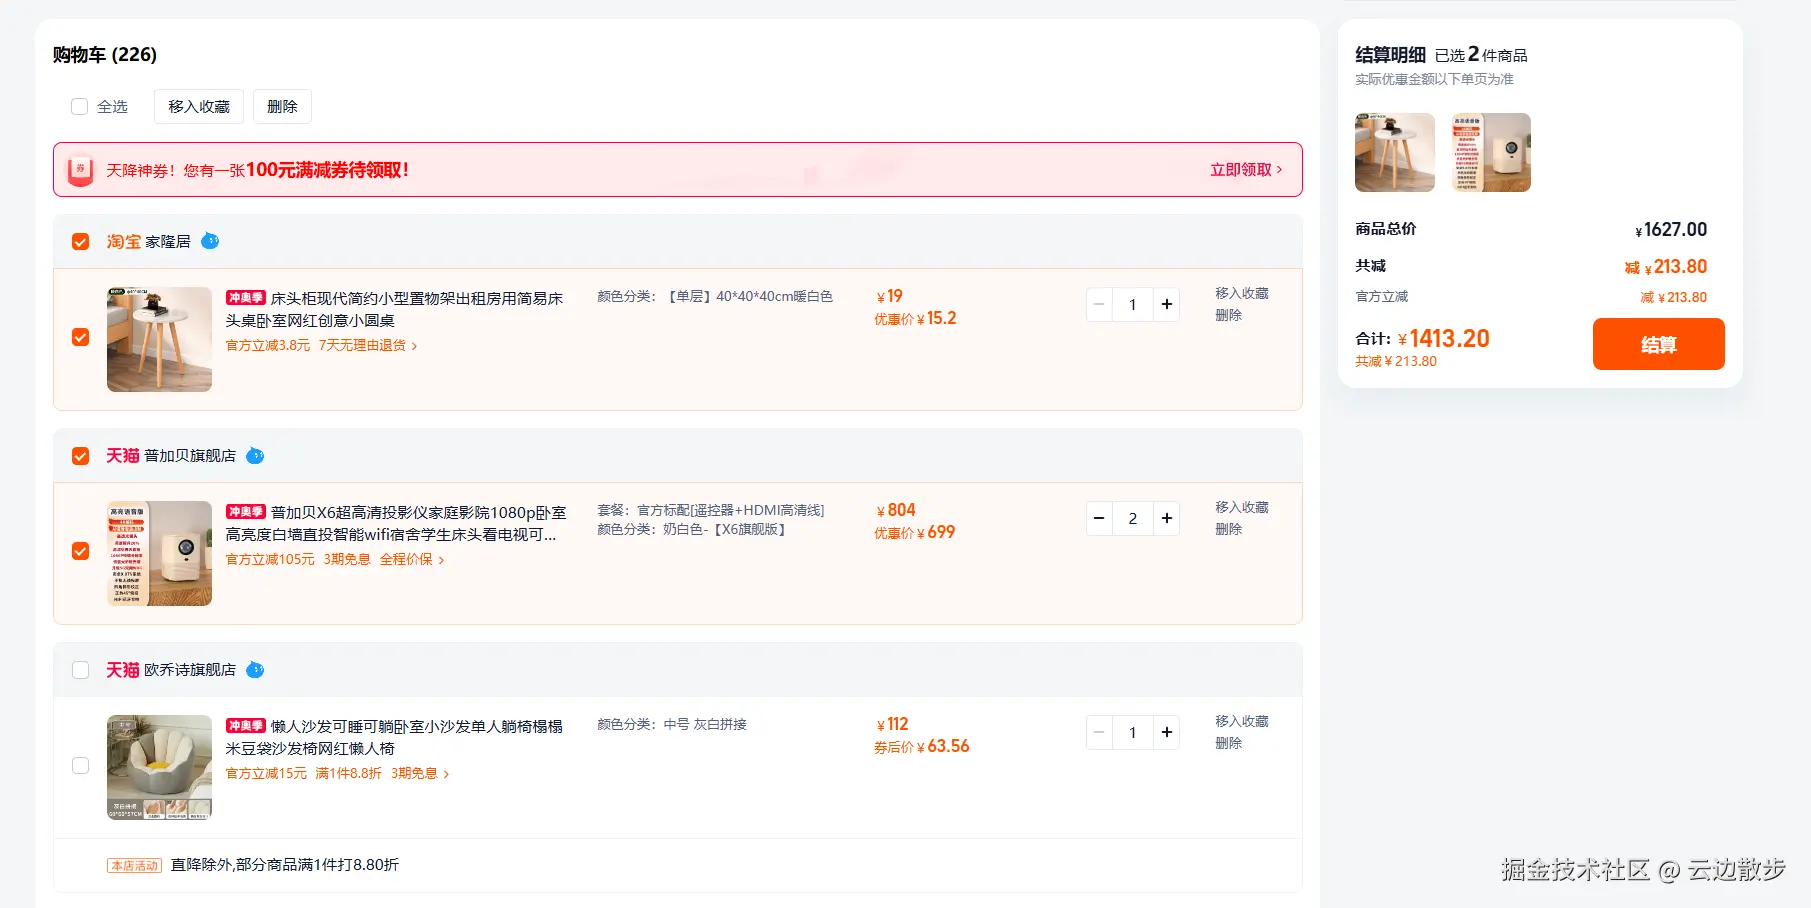This screenshot has height=908, width=1811.
Task: Click the red coupon icon in the banner
Action: pos(80,169)
